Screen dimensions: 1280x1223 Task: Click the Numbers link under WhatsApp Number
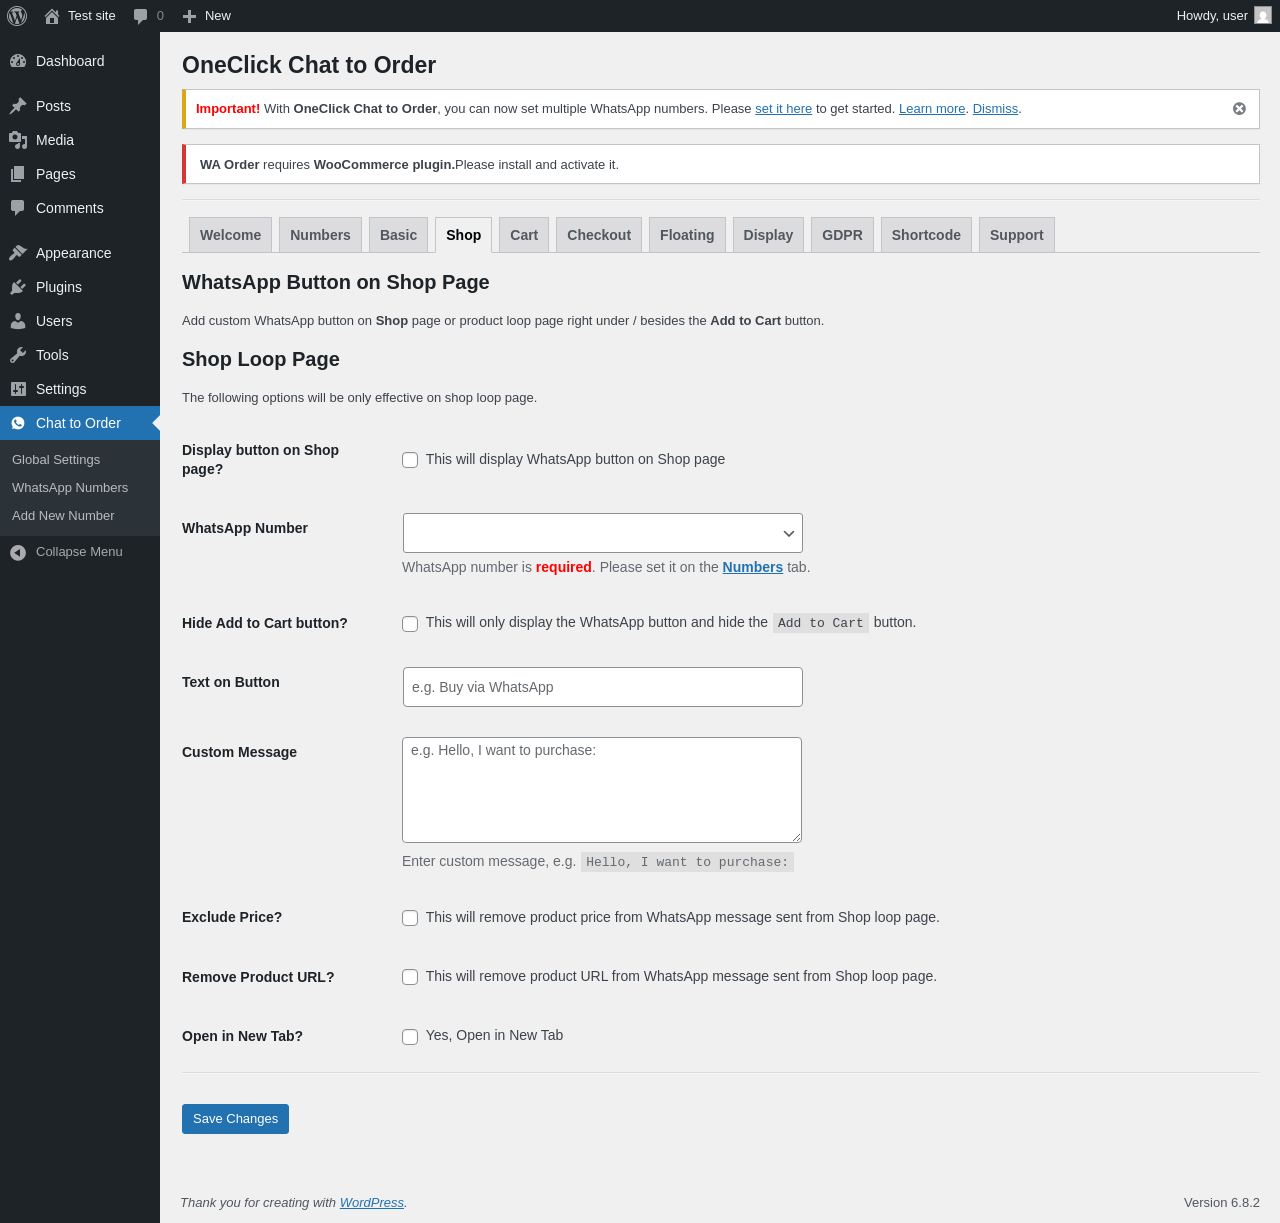(x=752, y=567)
